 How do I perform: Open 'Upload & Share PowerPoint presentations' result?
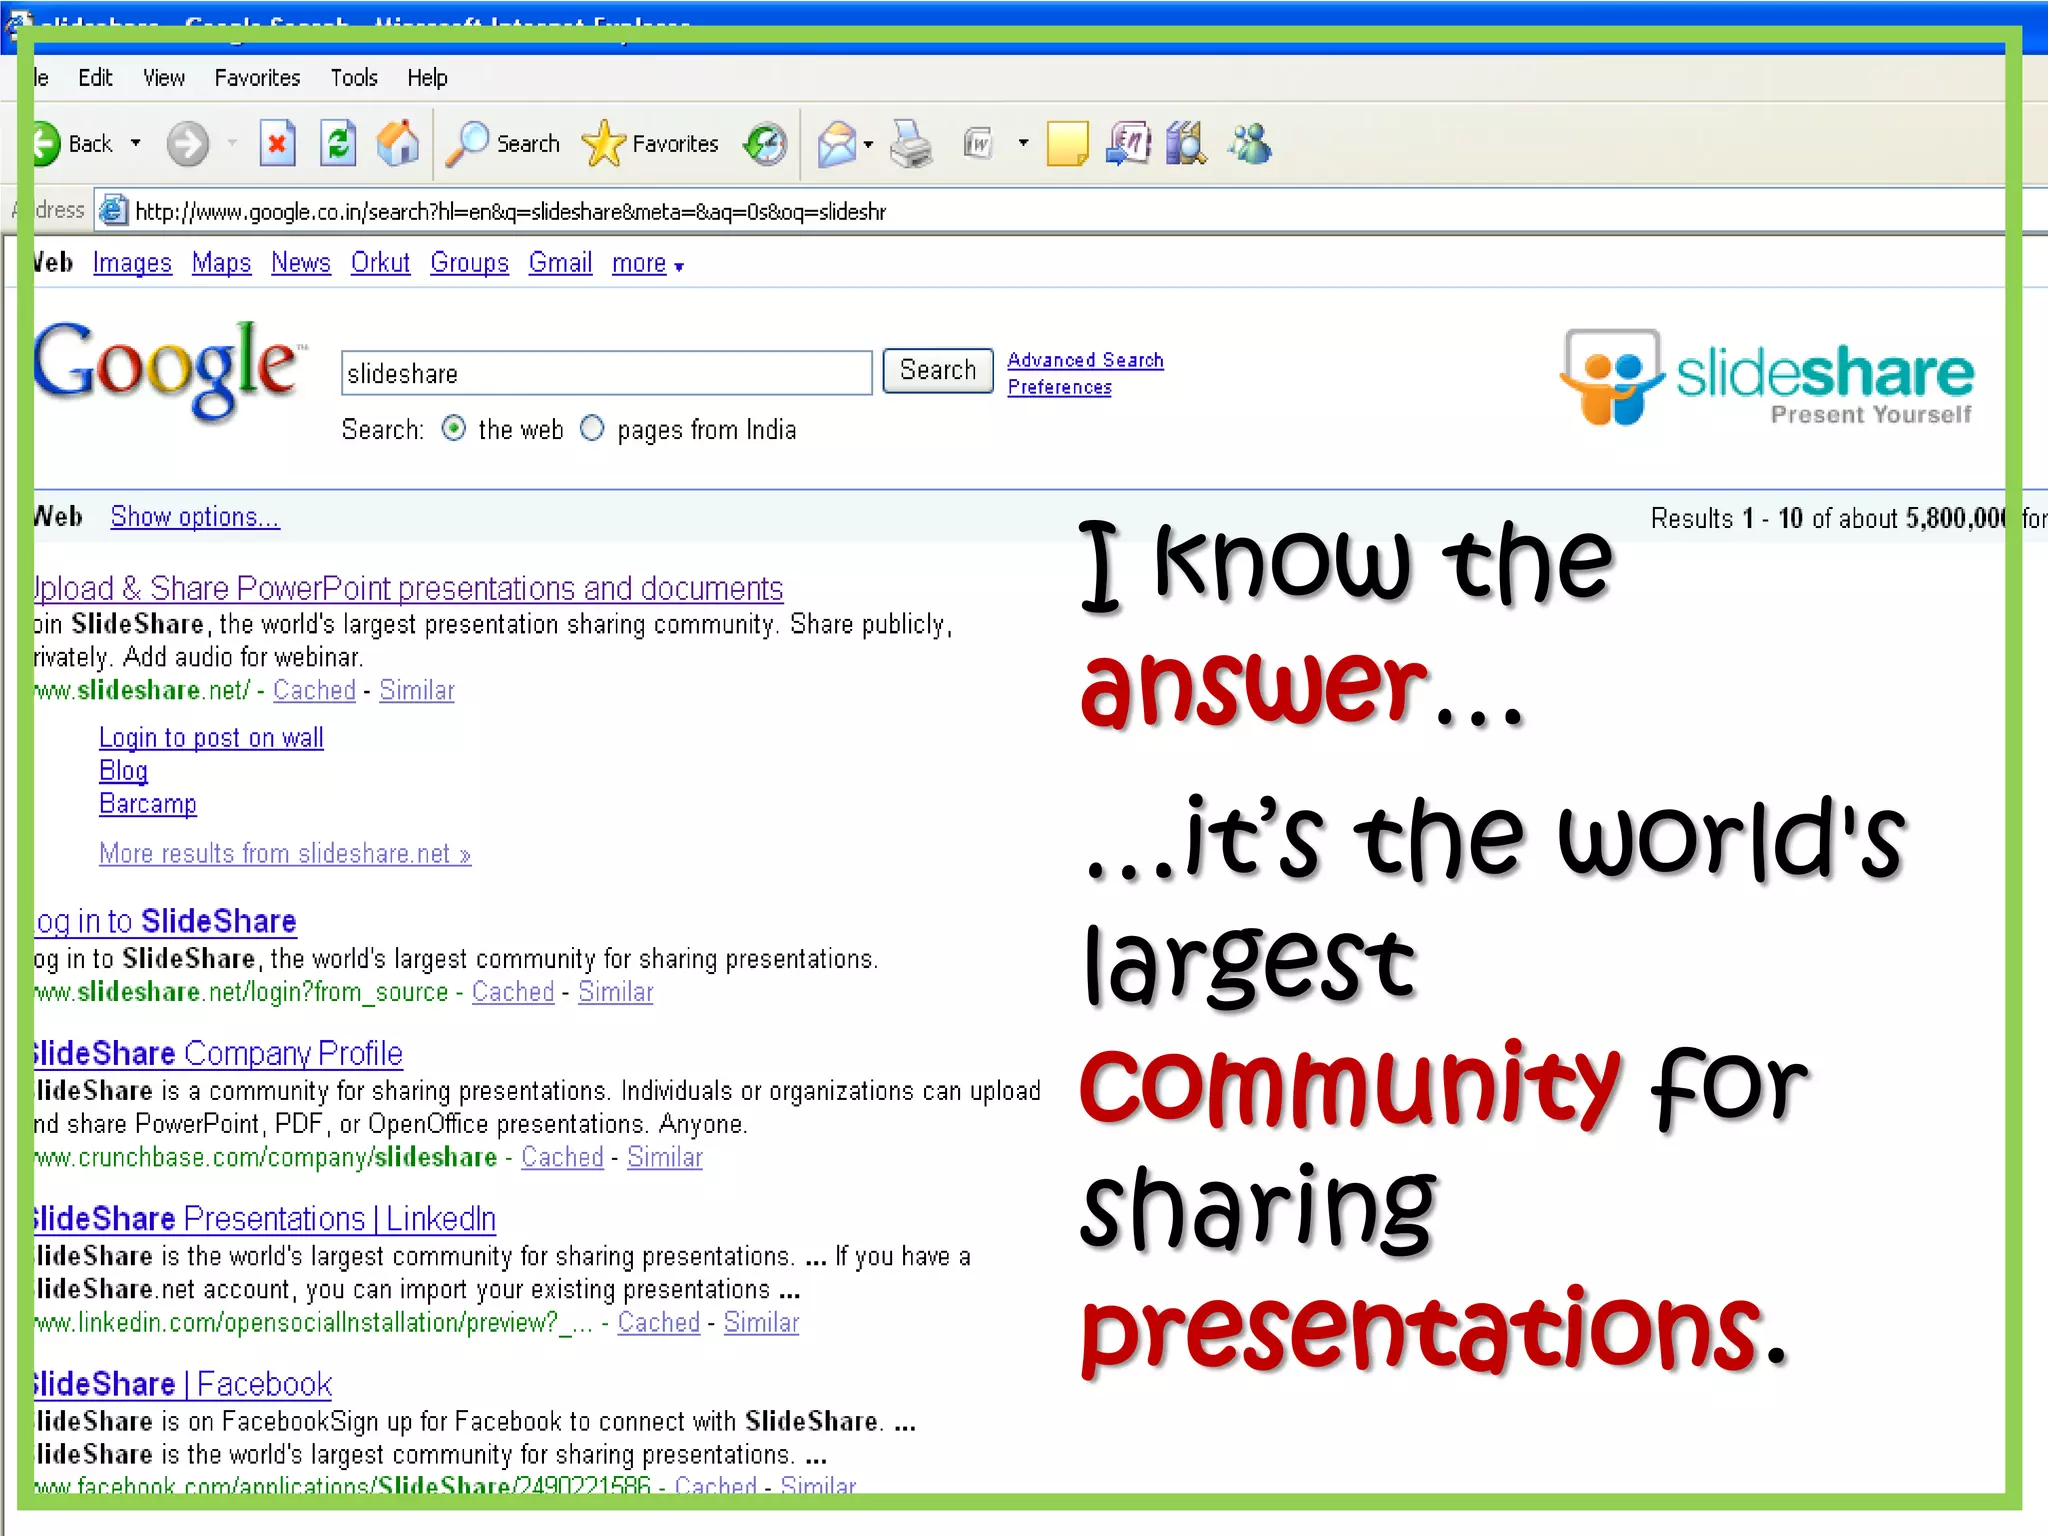point(408,588)
